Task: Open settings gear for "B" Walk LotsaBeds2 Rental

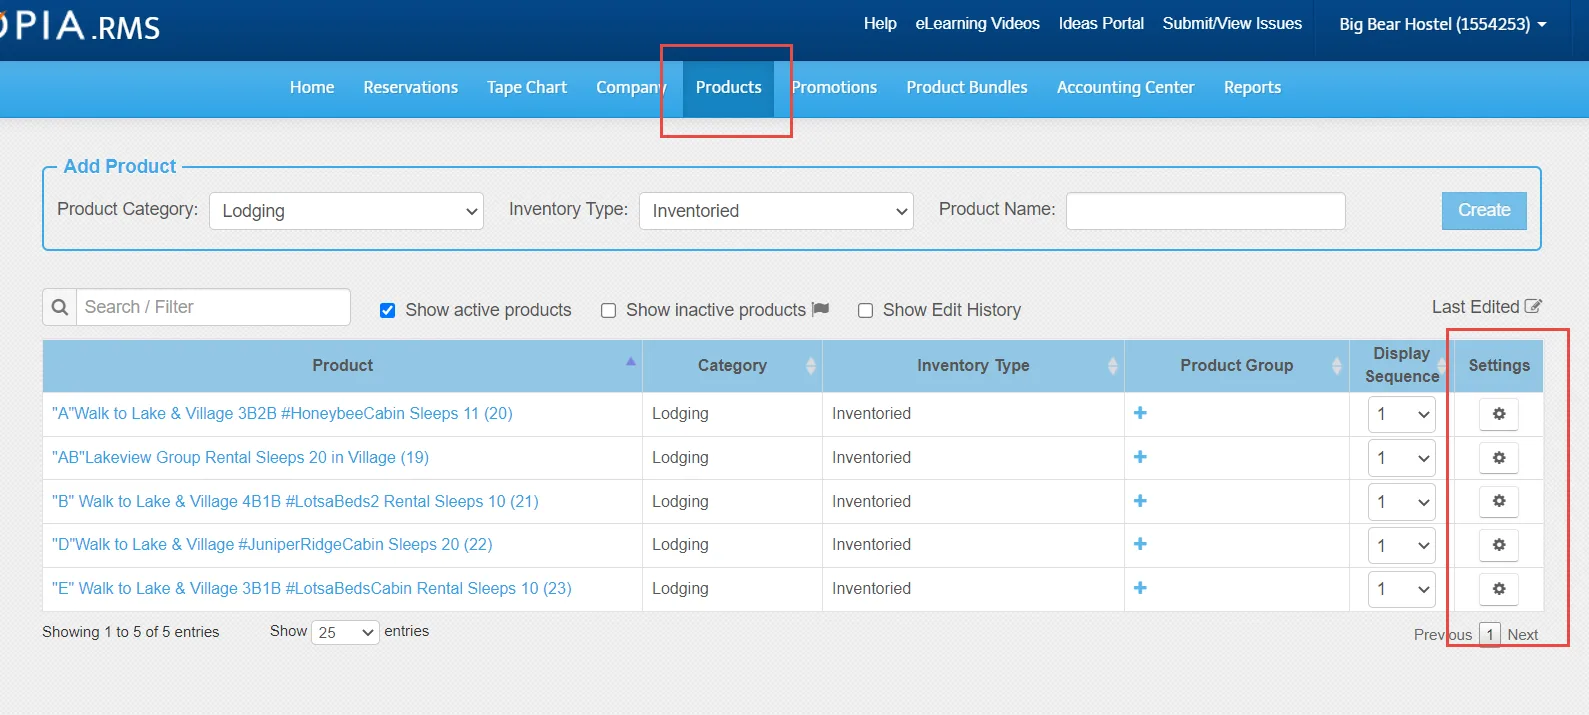Action: tap(1498, 501)
